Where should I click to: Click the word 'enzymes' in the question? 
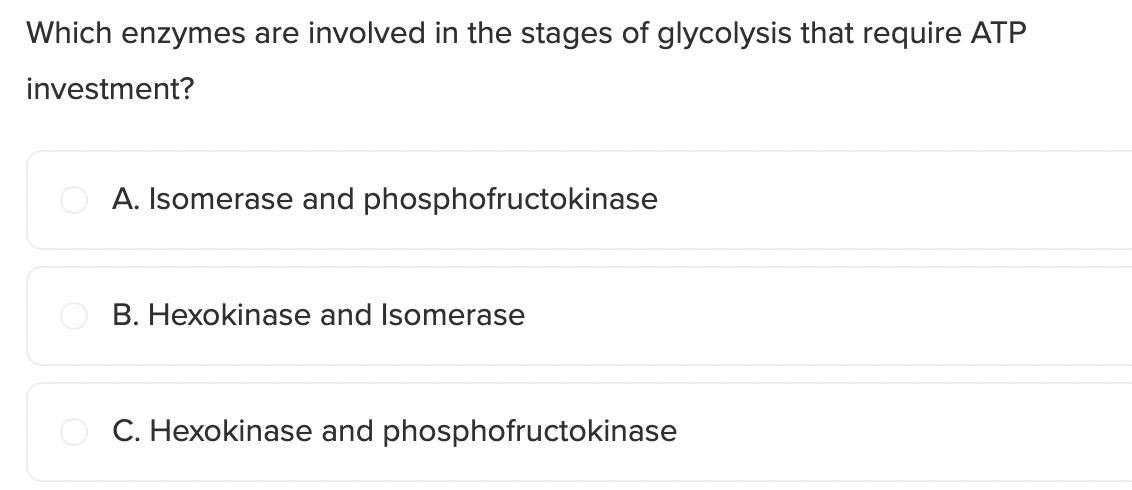coord(183,35)
